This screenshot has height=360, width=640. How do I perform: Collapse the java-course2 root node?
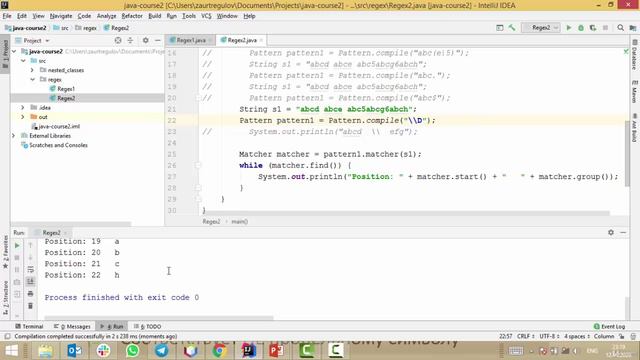click(14, 51)
